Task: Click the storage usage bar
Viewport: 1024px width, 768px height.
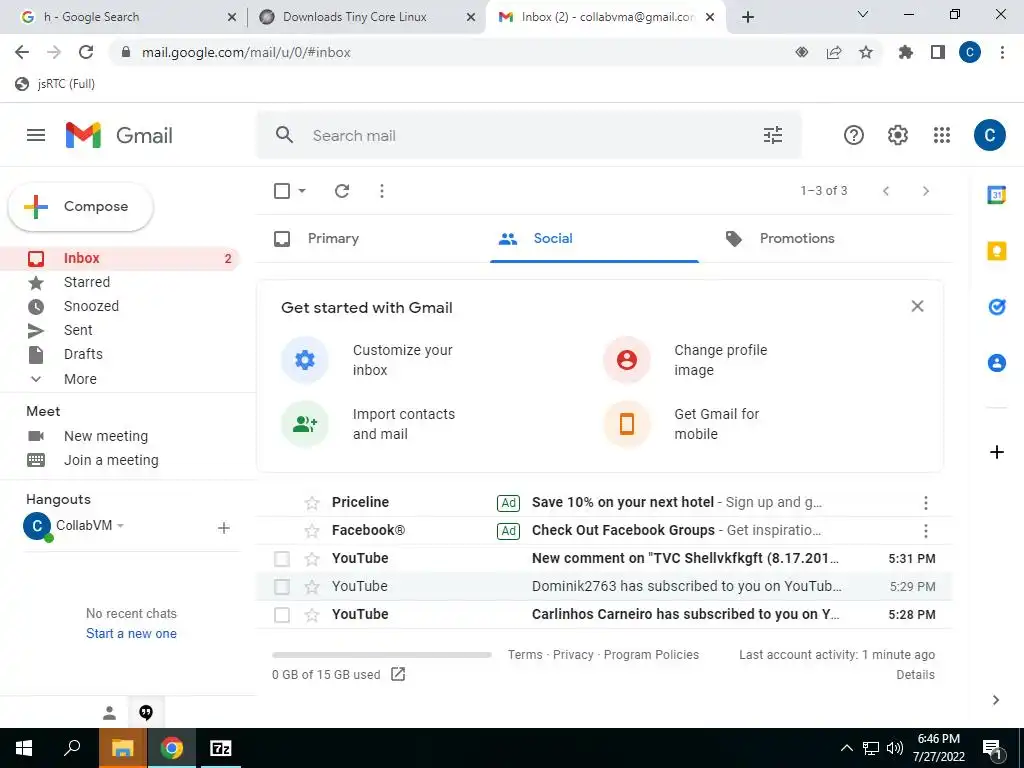Action: coord(381,654)
